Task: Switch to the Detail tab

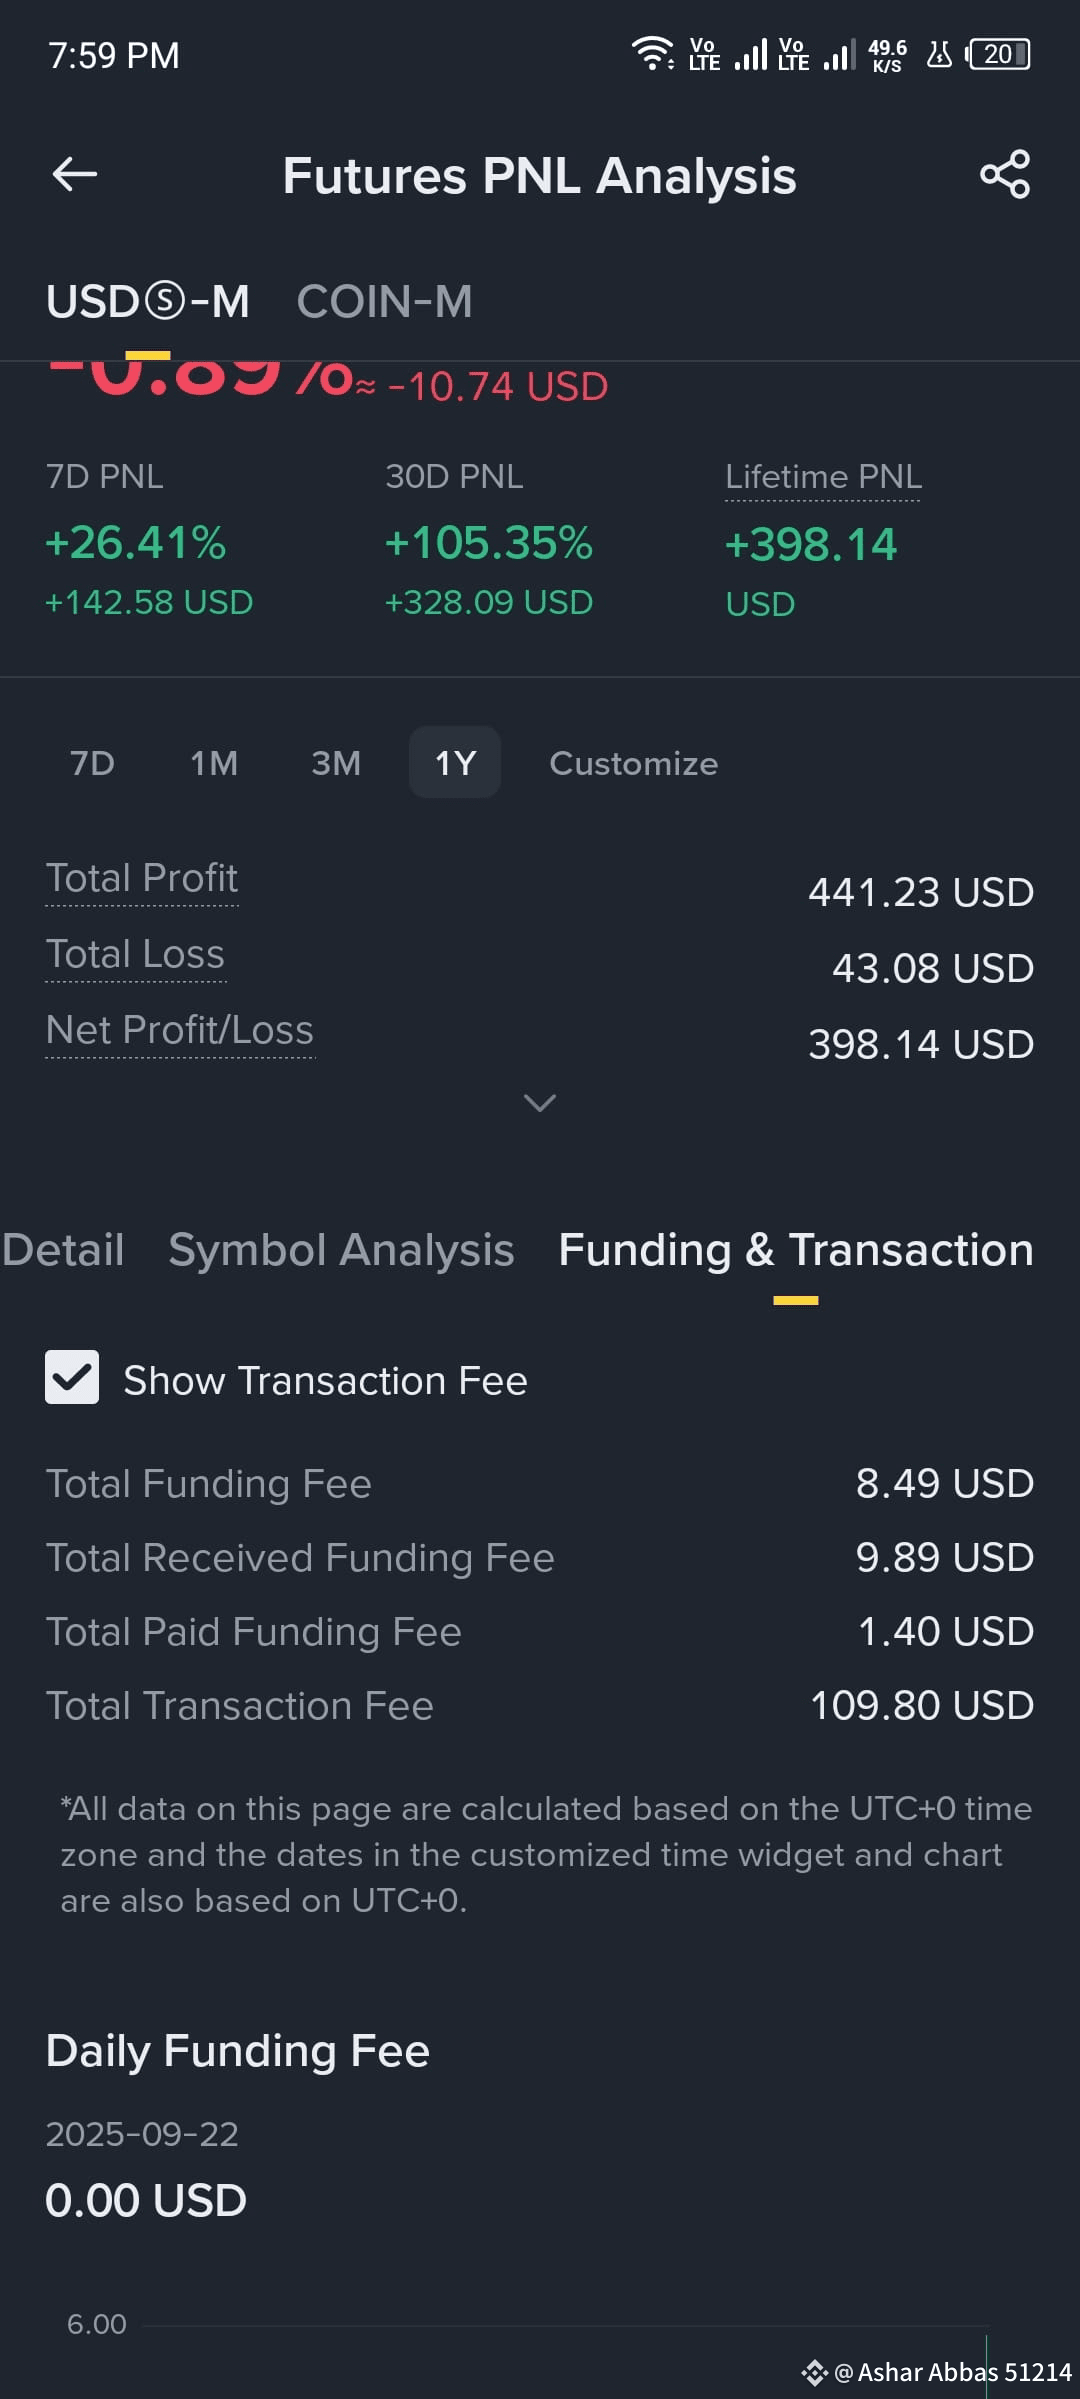Action: pyautogui.click(x=62, y=1250)
